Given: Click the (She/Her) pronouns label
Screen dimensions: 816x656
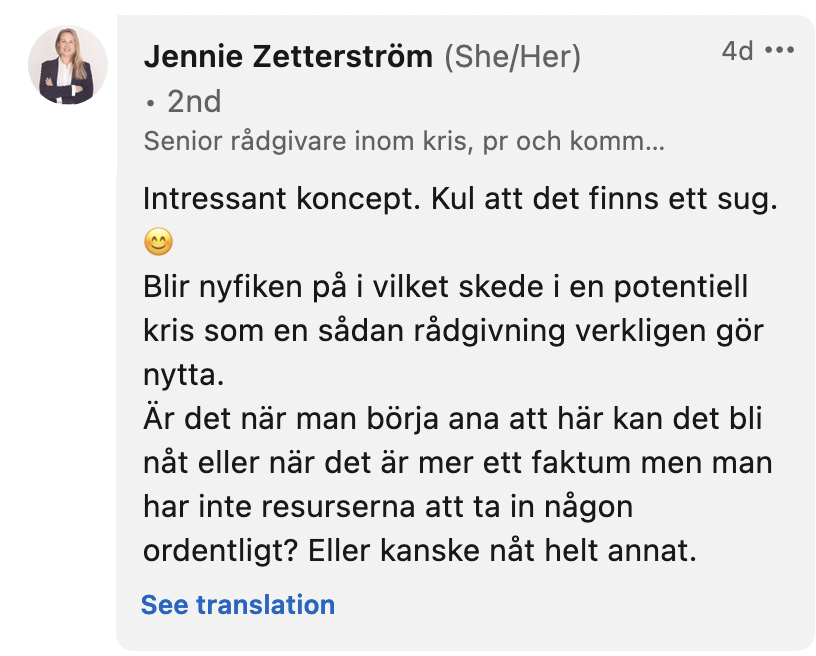Looking at the screenshot, I should 512,57.
